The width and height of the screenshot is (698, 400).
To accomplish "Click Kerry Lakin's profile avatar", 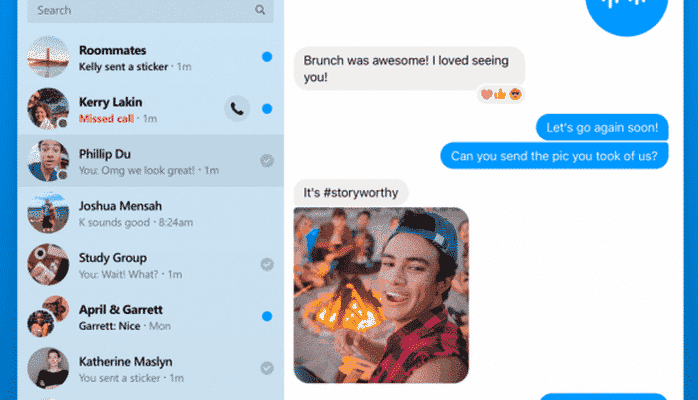I will 48,109.
